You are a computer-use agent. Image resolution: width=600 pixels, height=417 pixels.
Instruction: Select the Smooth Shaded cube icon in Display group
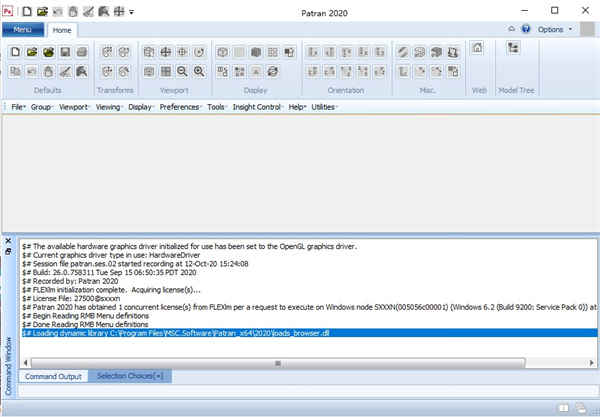tap(256, 52)
